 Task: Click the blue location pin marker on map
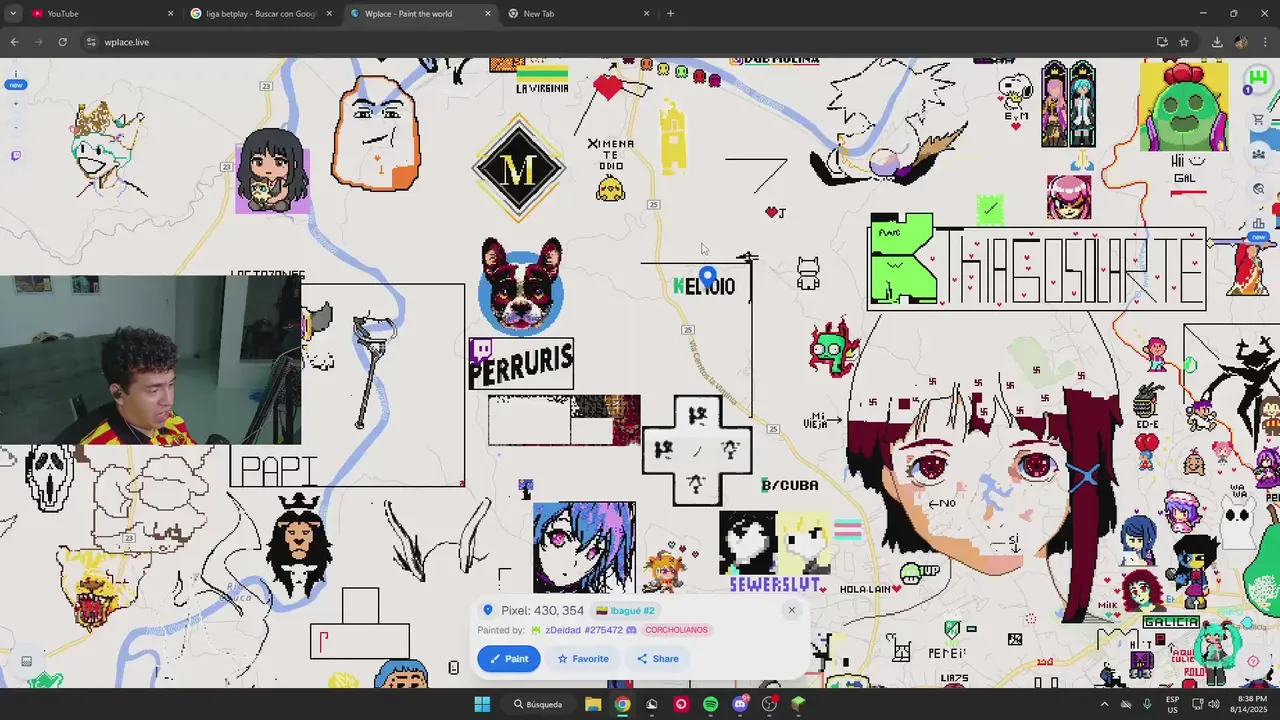pos(707,277)
